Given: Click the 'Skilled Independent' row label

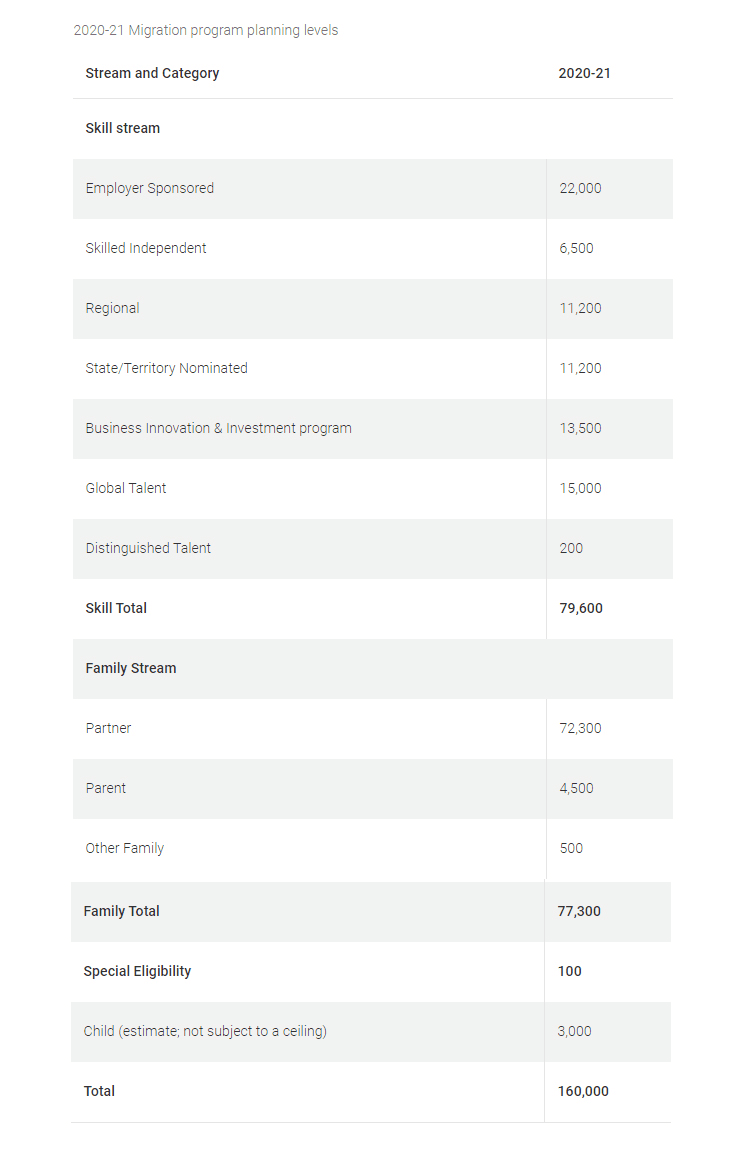Looking at the screenshot, I should pyautogui.click(x=146, y=248).
